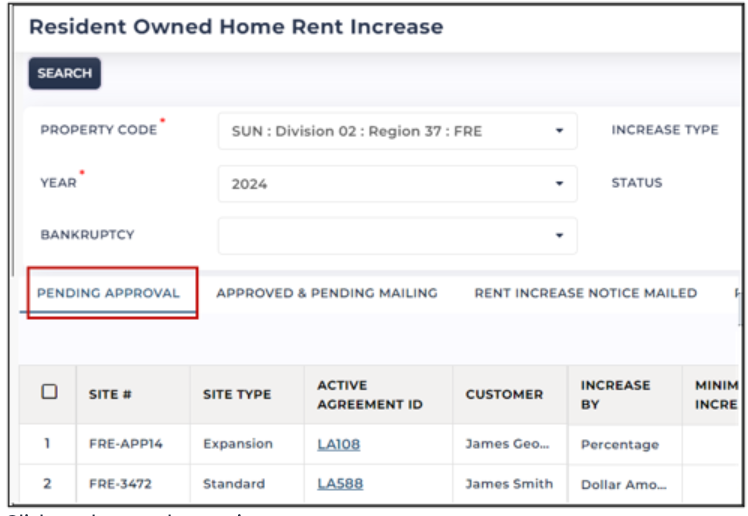Screen dimensions: 748x516
Task: Open the Property Code dropdown
Action: click(x=397, y=131)
